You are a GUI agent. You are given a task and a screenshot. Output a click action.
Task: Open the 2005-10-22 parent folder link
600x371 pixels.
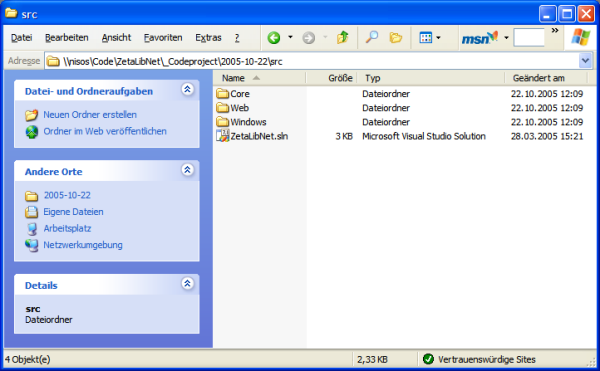[67, 195]
